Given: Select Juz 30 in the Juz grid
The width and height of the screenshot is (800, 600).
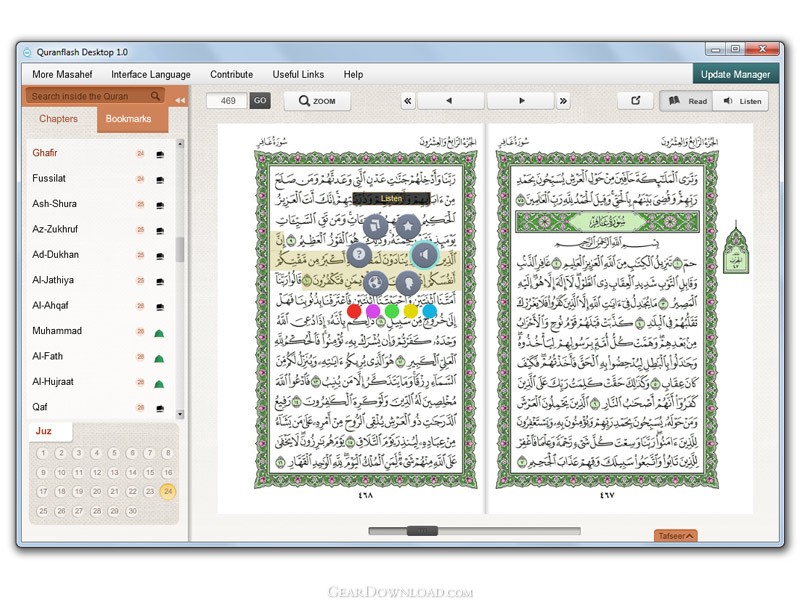Looking at the screenshot, I should pyautogui.click(x=132, y=511).
